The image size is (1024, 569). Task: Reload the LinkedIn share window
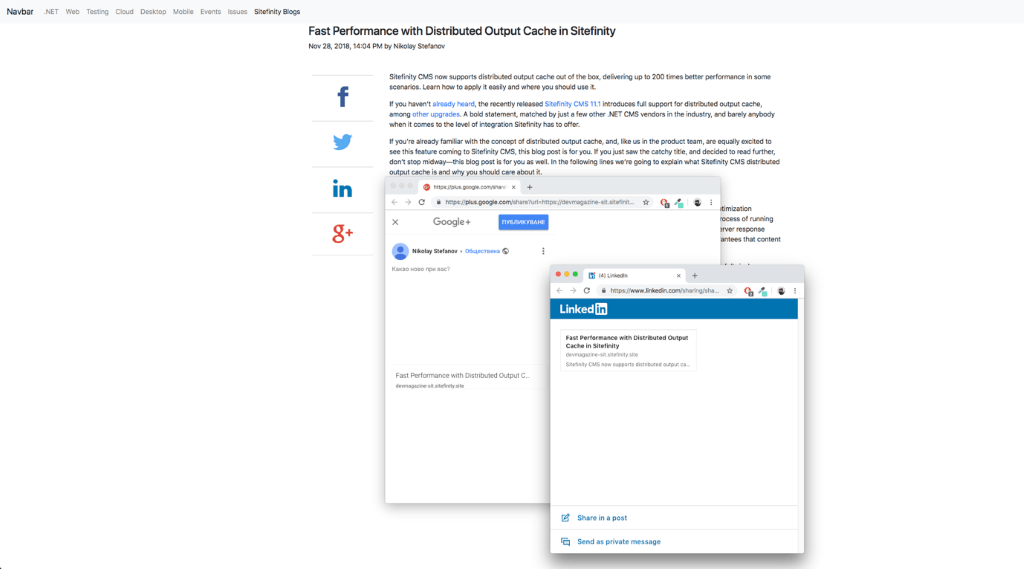[587, 290]
